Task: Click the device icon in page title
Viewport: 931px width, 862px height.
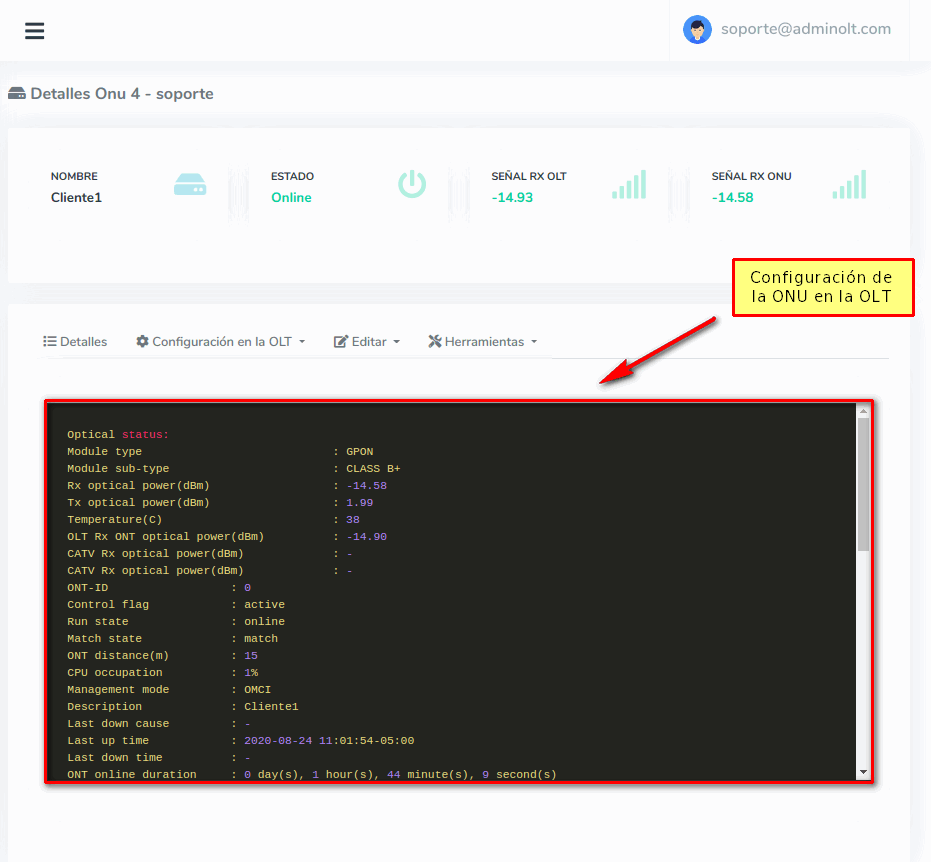Action: click(x=17, y=94)
